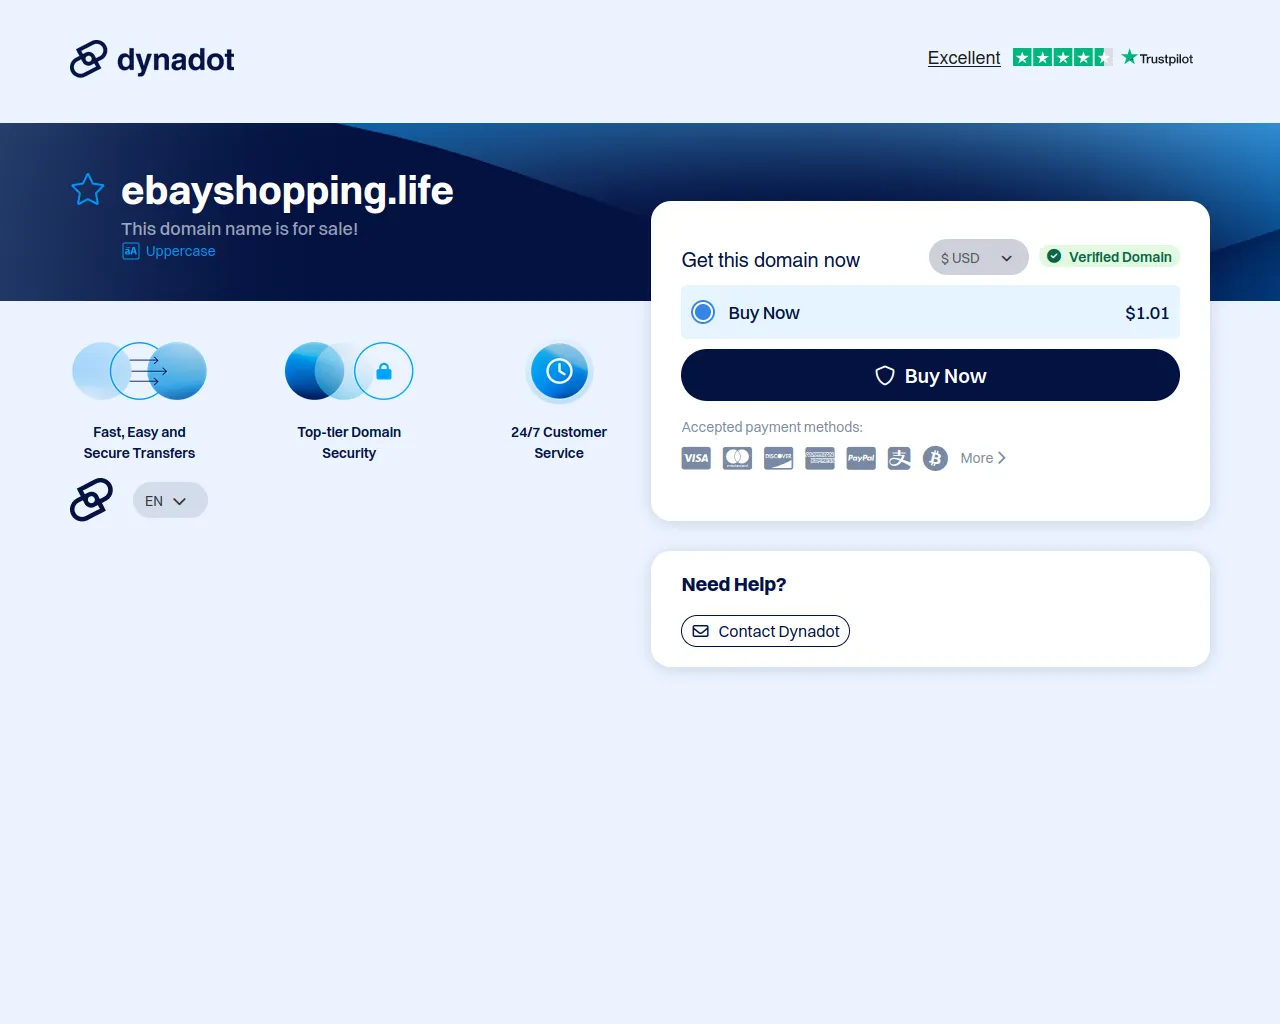This screenshot has width=1280, height=1024.
Task: Select the Buy Now radio option
Action: pyautogui.click(x=703, y=312)
